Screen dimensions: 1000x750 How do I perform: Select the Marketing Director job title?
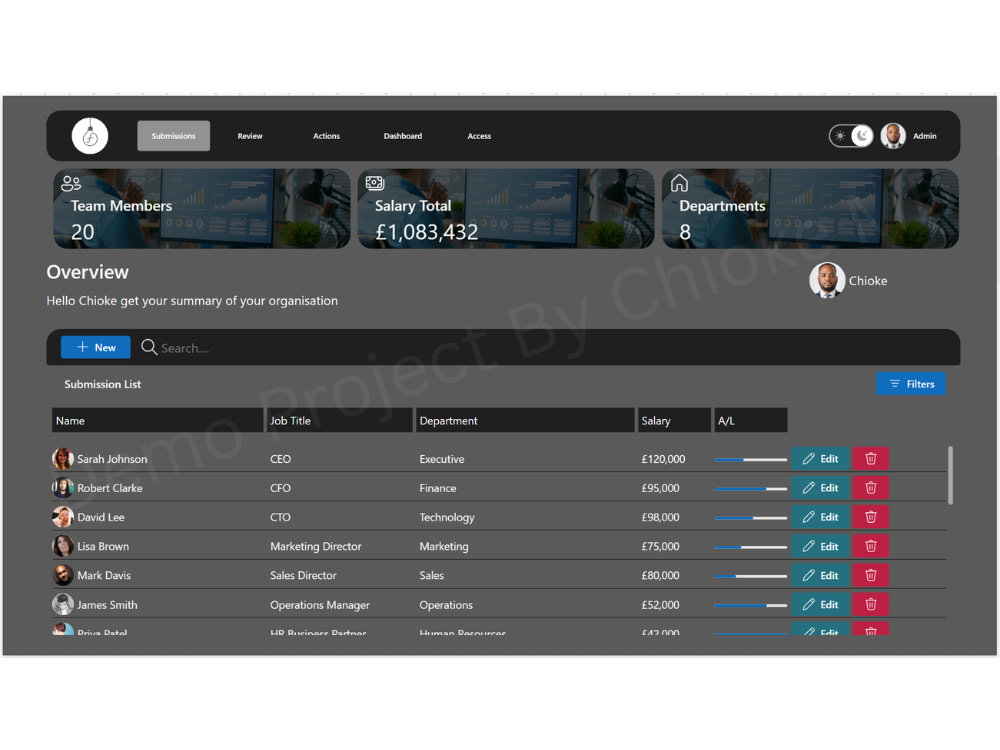click(x=316, y=546)
